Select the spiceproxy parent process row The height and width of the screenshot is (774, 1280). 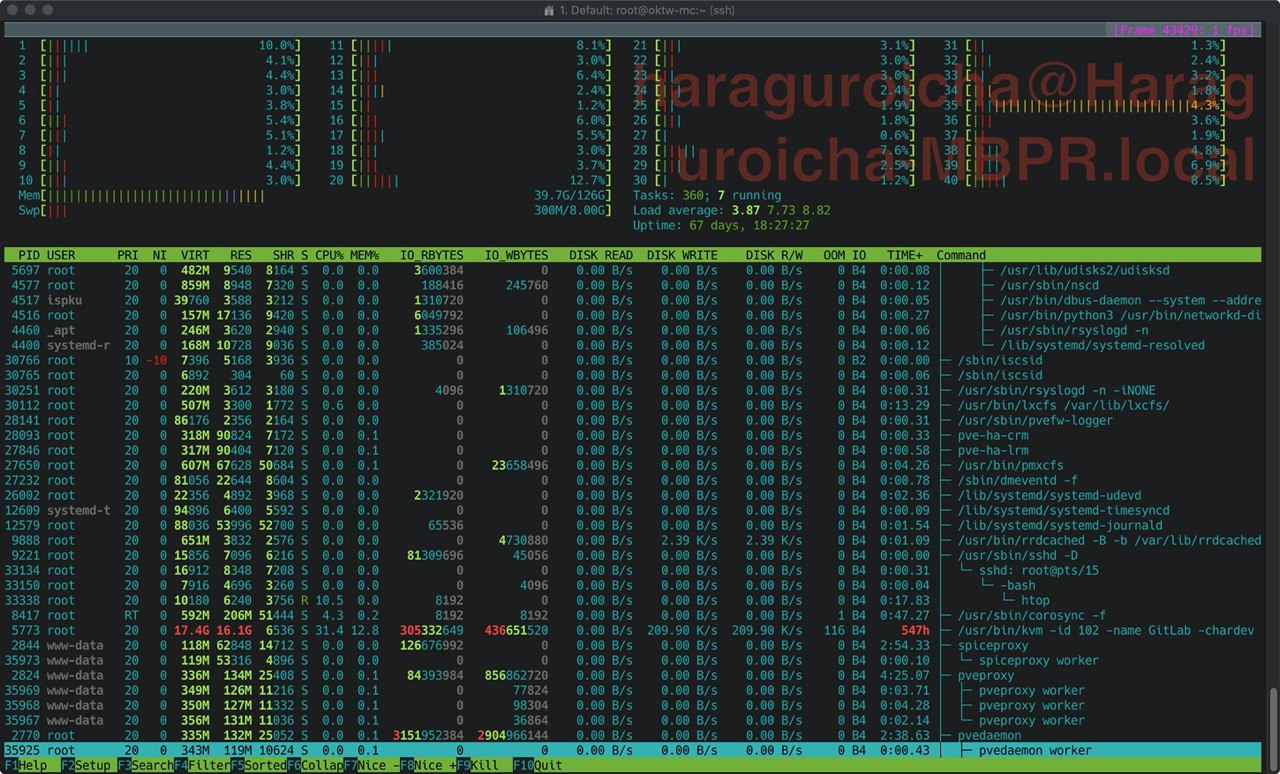(633, 645)
